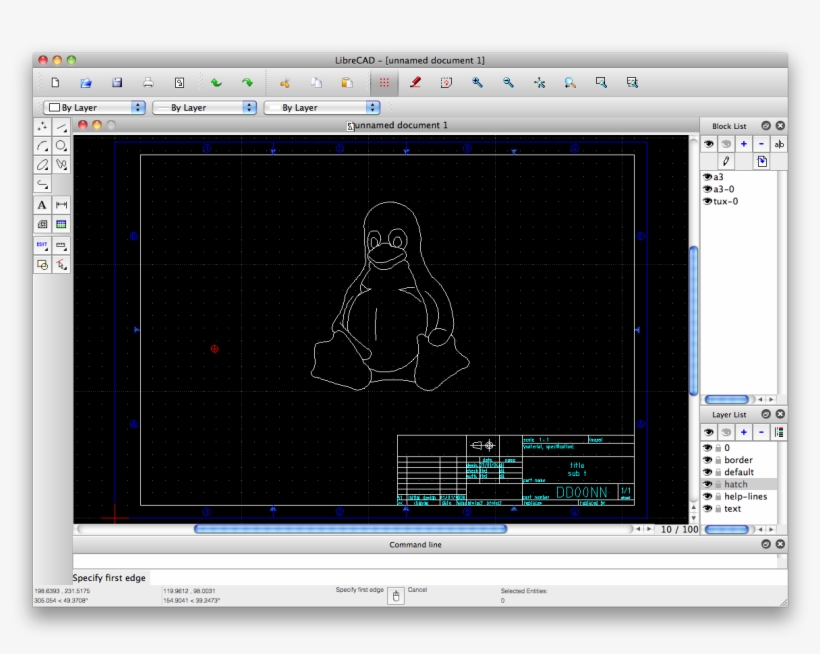Image resolution: width=820 pixels, height=654 pixels.
Task: Open the Arcs tool menu
Action: 42,145
